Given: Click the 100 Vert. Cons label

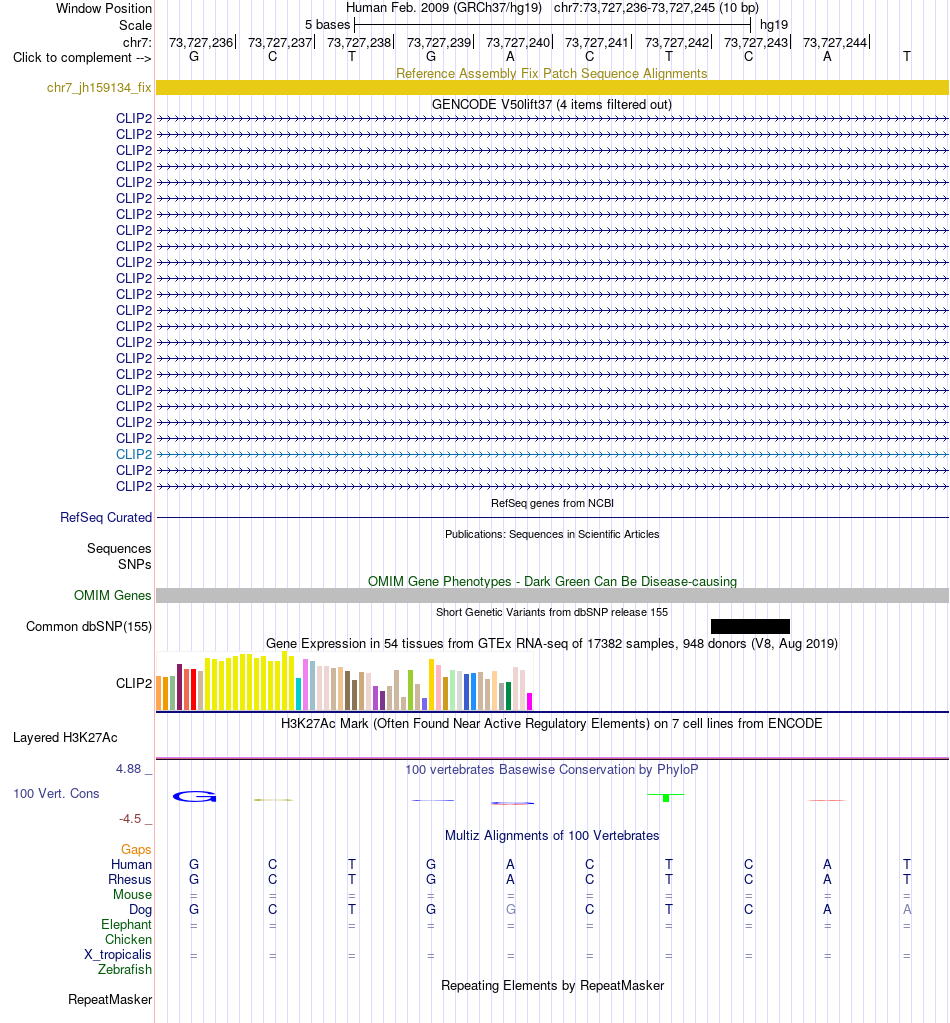Looking at the screenshot, I should (56, 793).
